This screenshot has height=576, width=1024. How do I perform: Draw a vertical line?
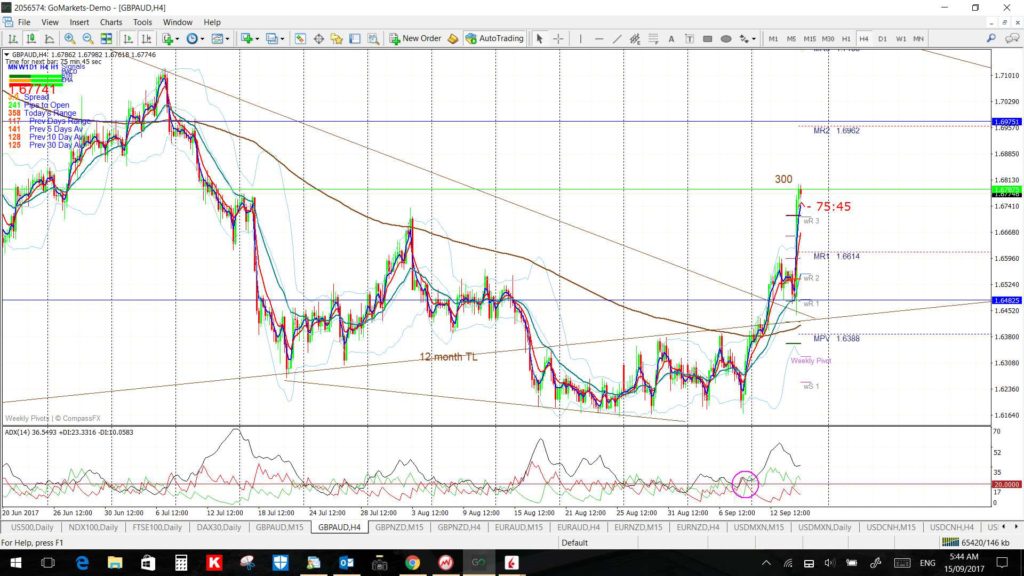click(580, 39)
